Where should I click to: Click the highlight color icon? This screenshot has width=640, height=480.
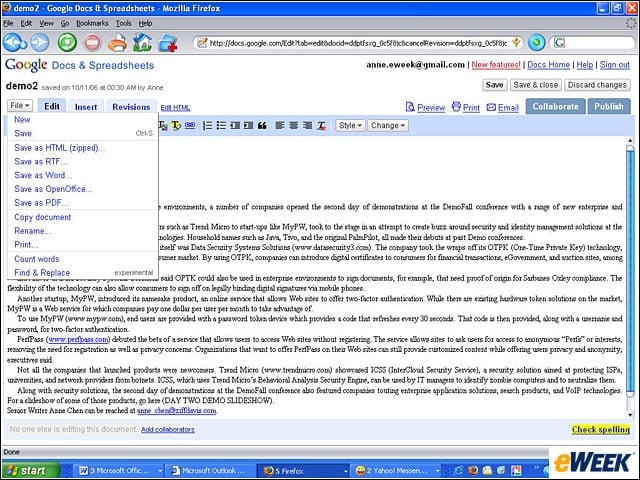[176, 125]
